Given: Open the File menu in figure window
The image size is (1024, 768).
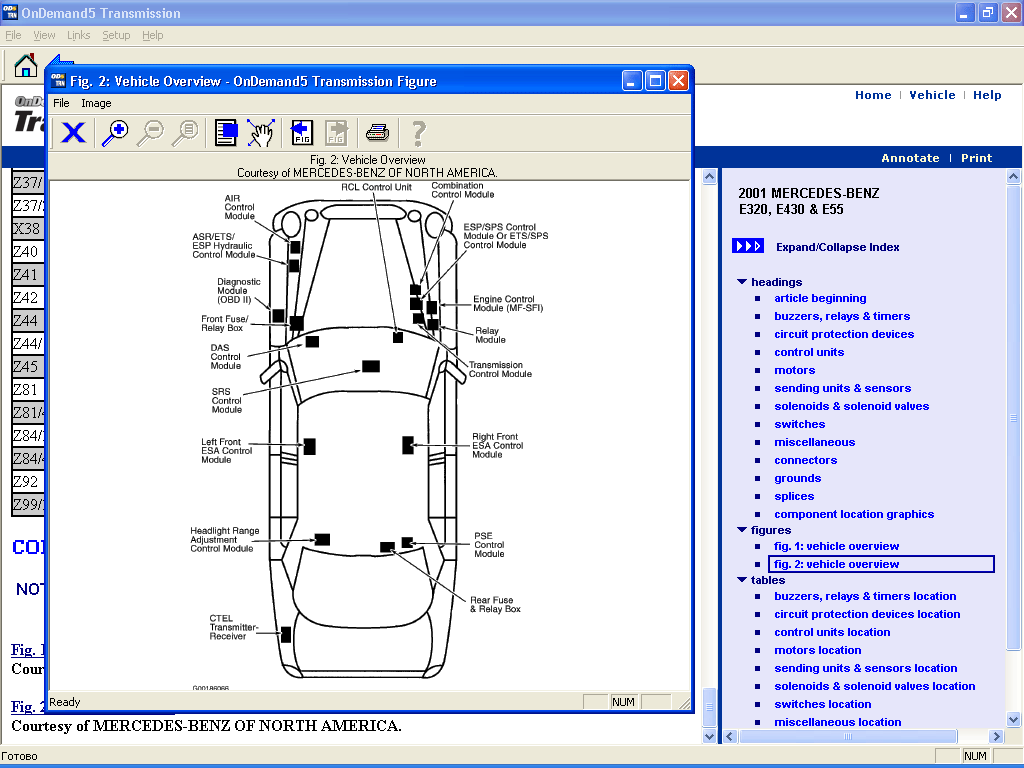Looking at the screenshot, I should tap(61, 103).
